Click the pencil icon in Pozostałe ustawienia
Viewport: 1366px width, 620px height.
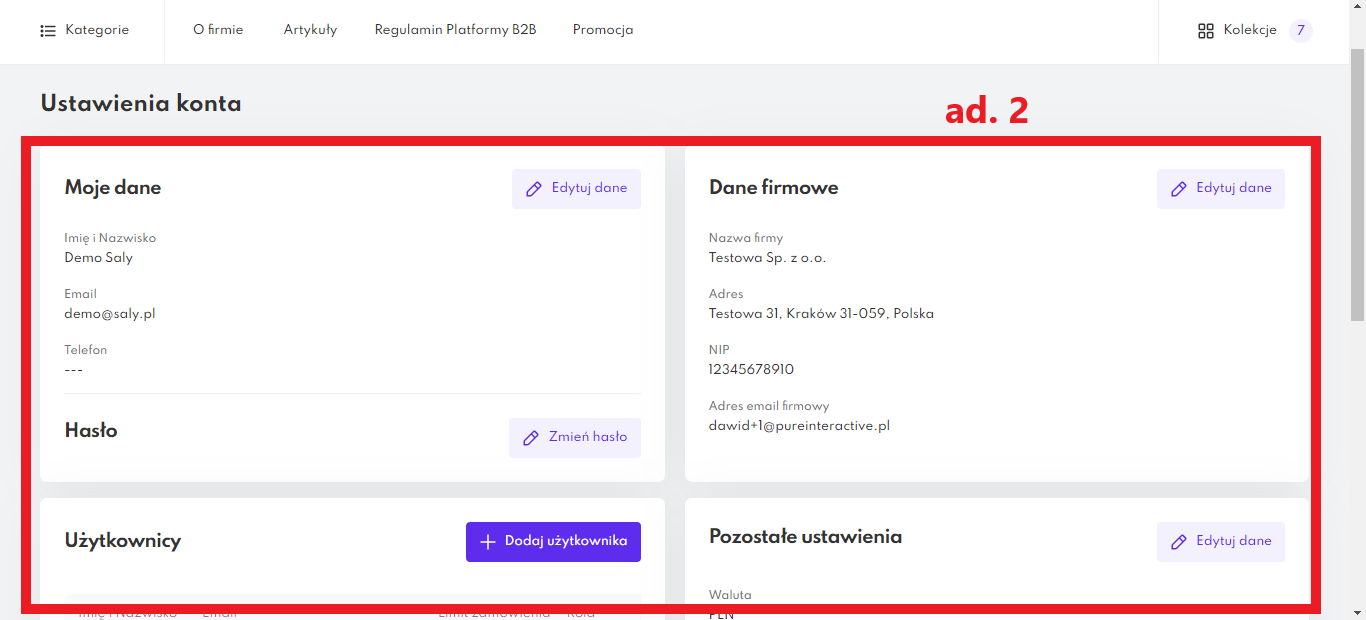(x=1179, y=542)
